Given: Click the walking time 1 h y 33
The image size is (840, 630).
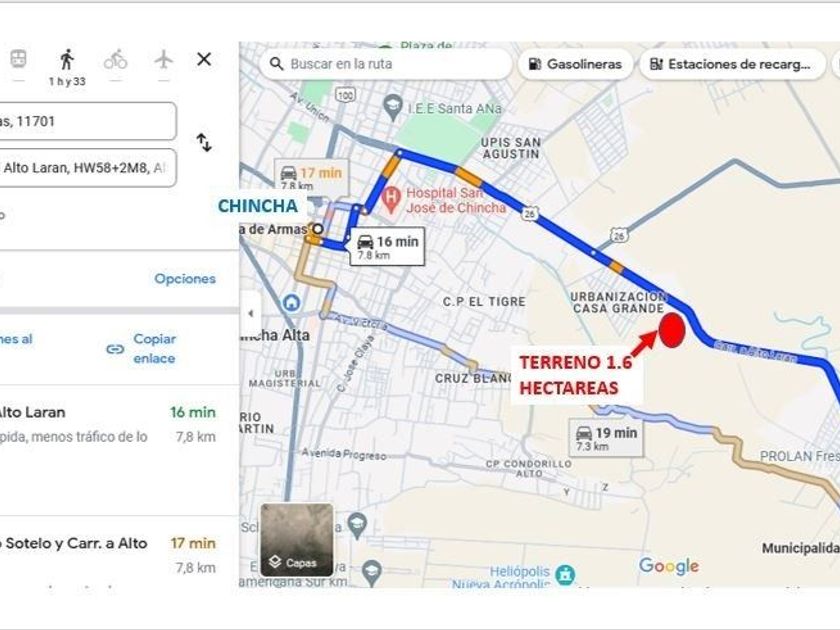Looking at the screenshot, I should coord(67,81).
